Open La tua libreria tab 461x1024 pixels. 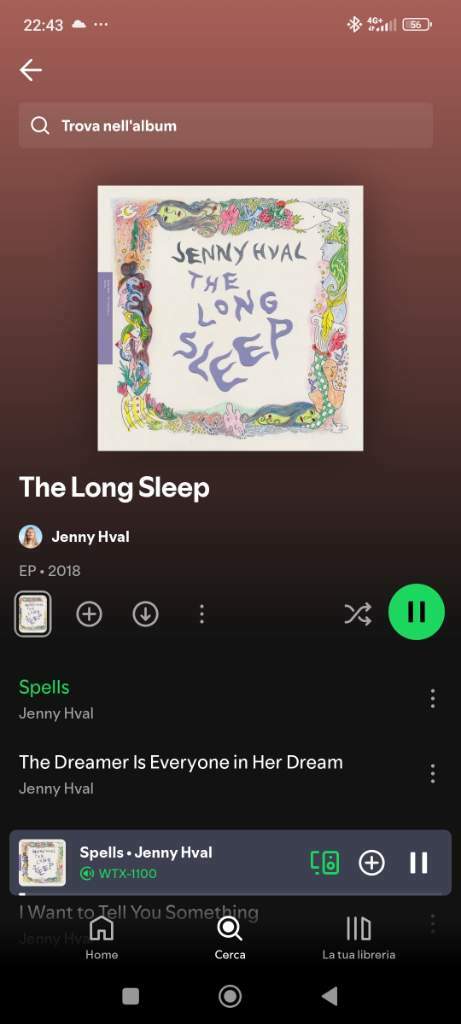click(358, 938)
